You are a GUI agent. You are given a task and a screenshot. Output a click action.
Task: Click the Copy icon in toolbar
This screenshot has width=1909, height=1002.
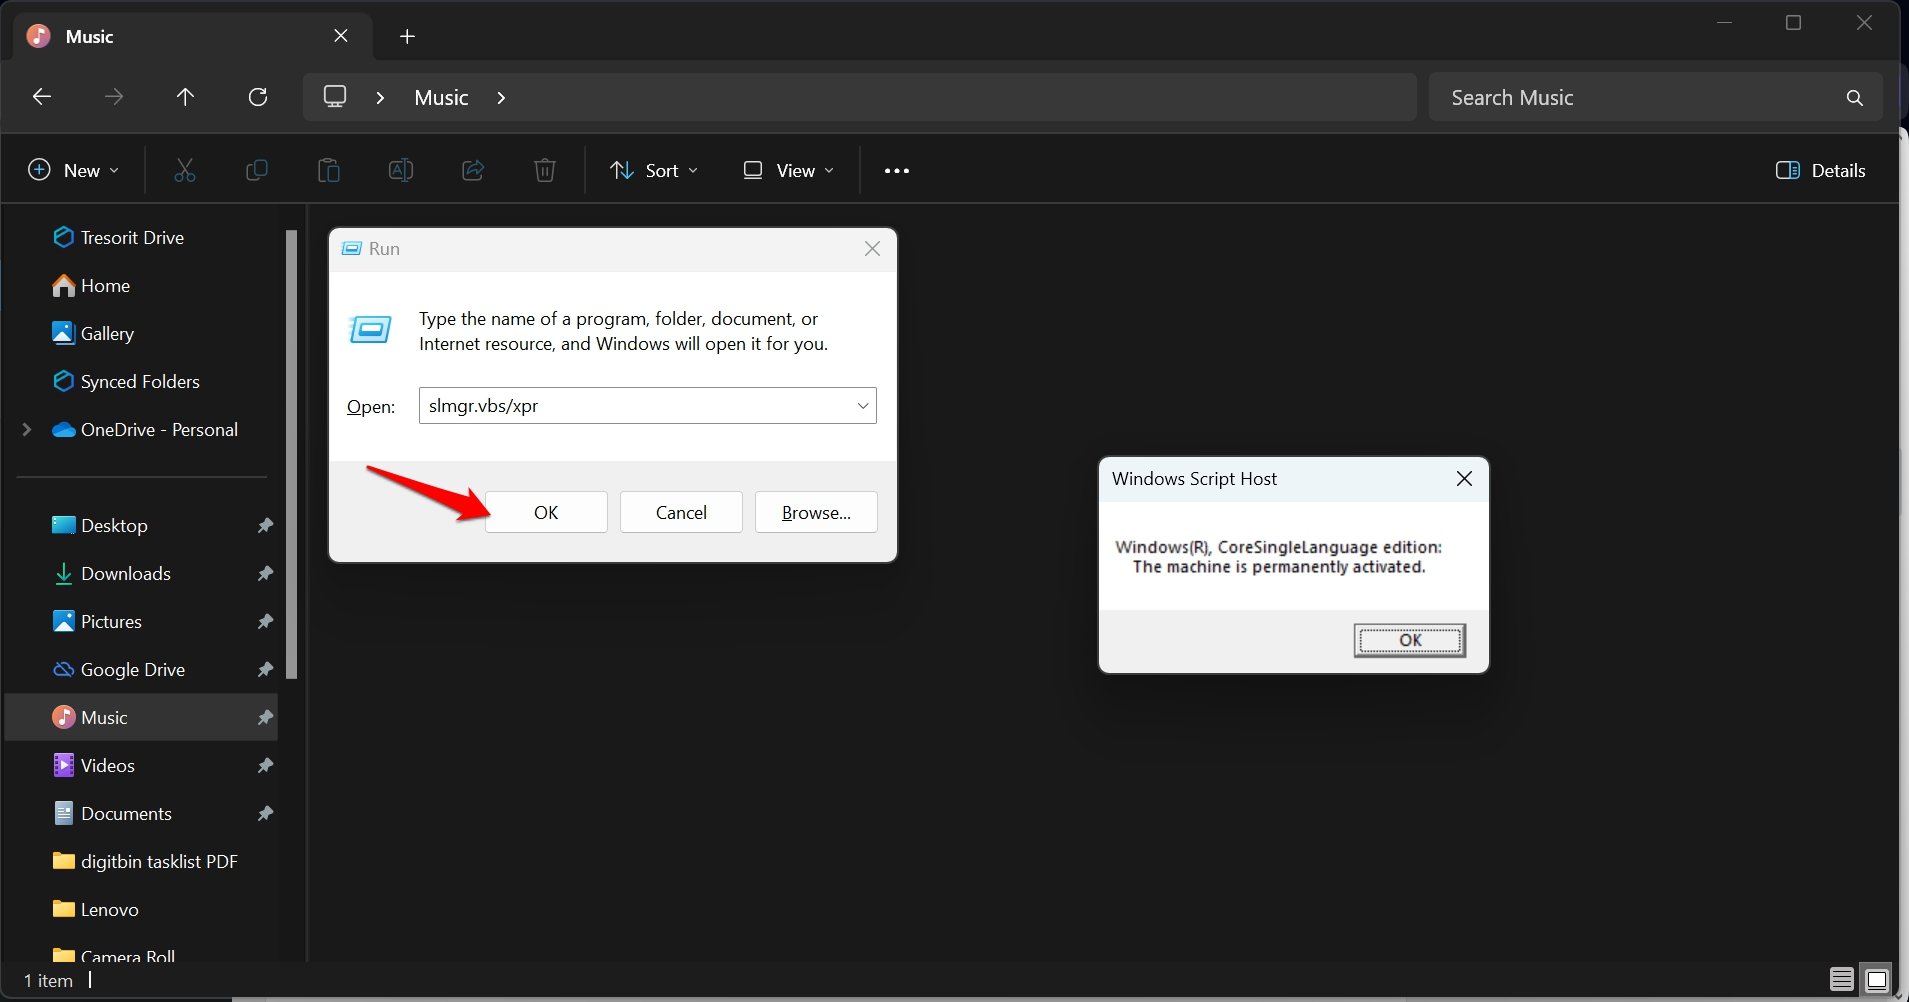coord(257,170)
